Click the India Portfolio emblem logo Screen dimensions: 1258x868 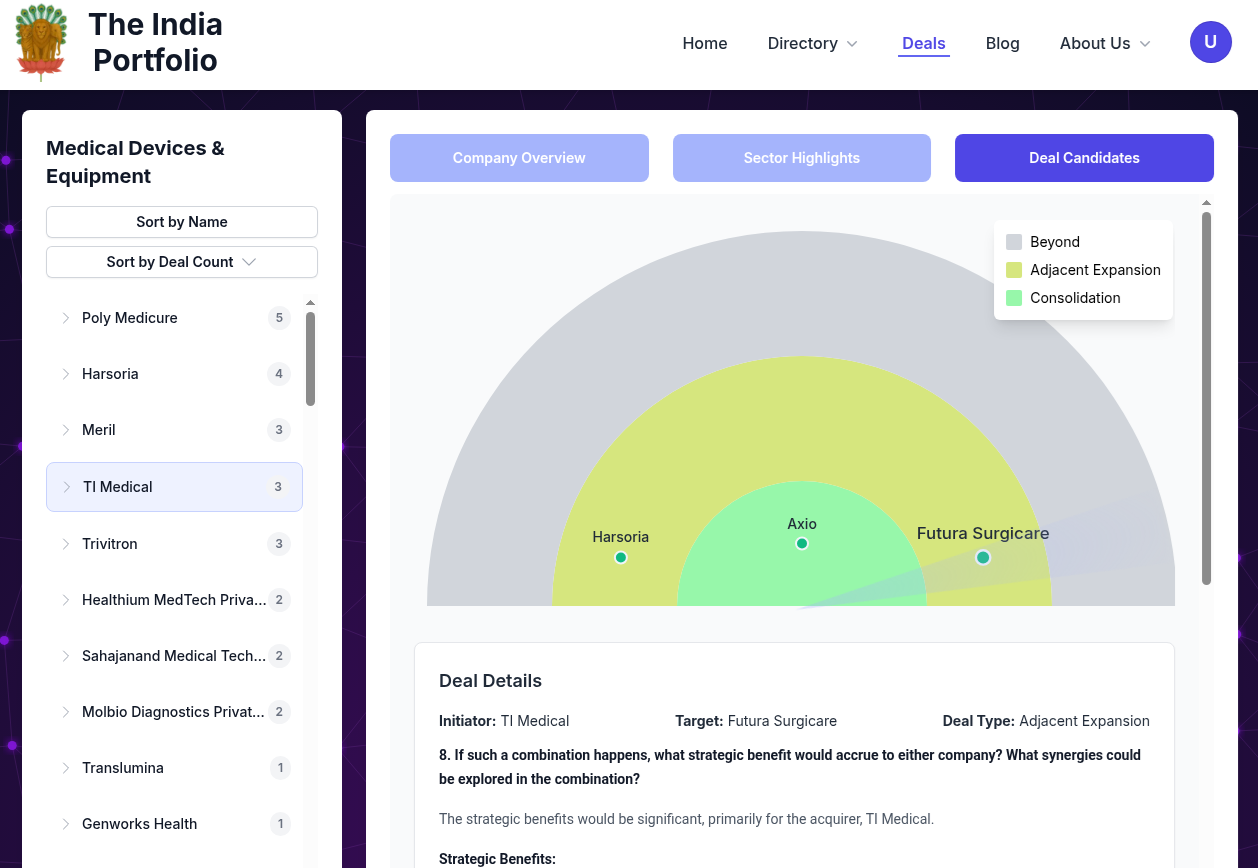41,43
